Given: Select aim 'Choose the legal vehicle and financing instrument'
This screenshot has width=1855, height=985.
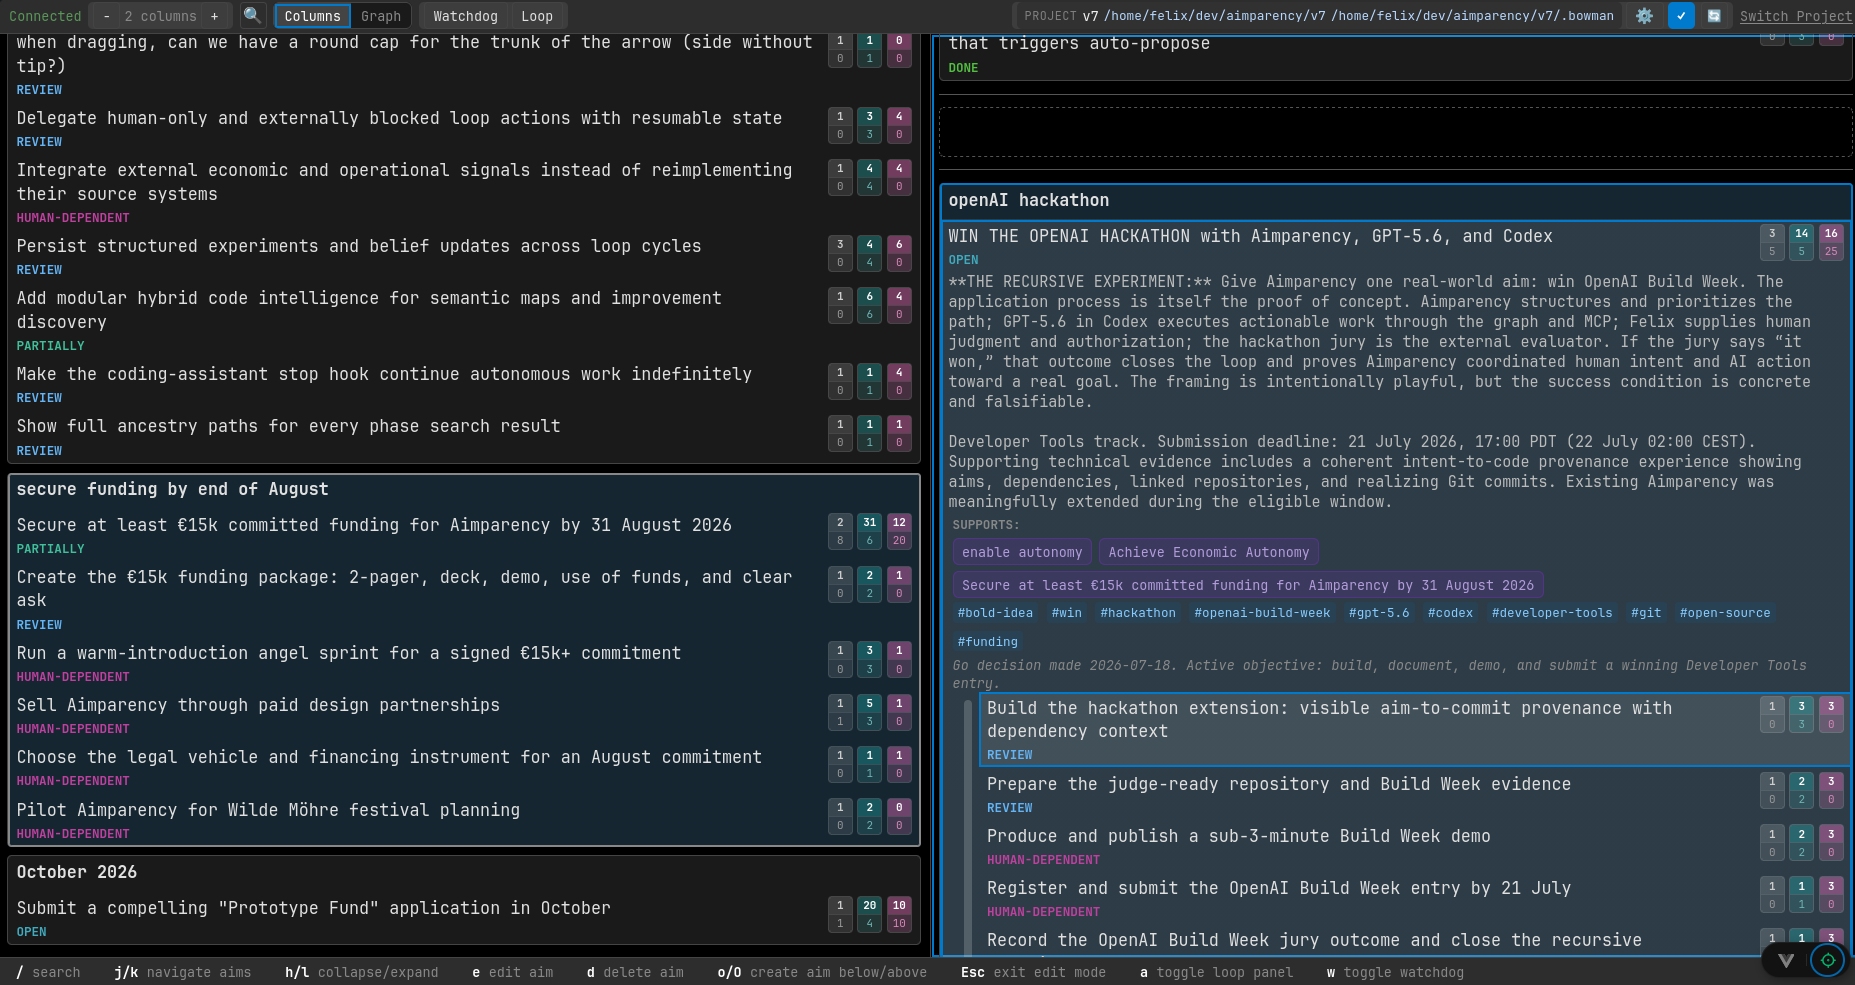Looking at the screenshot, I should (463, 767).
